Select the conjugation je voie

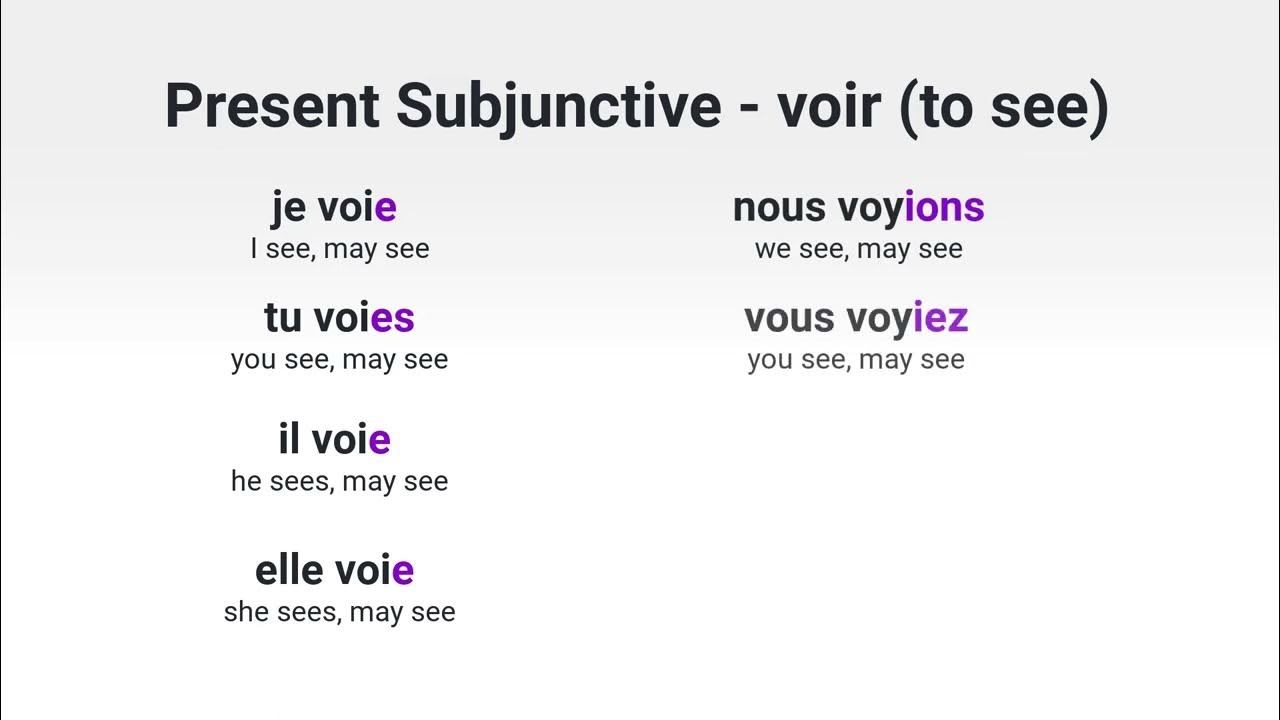[x=334, y=208]
